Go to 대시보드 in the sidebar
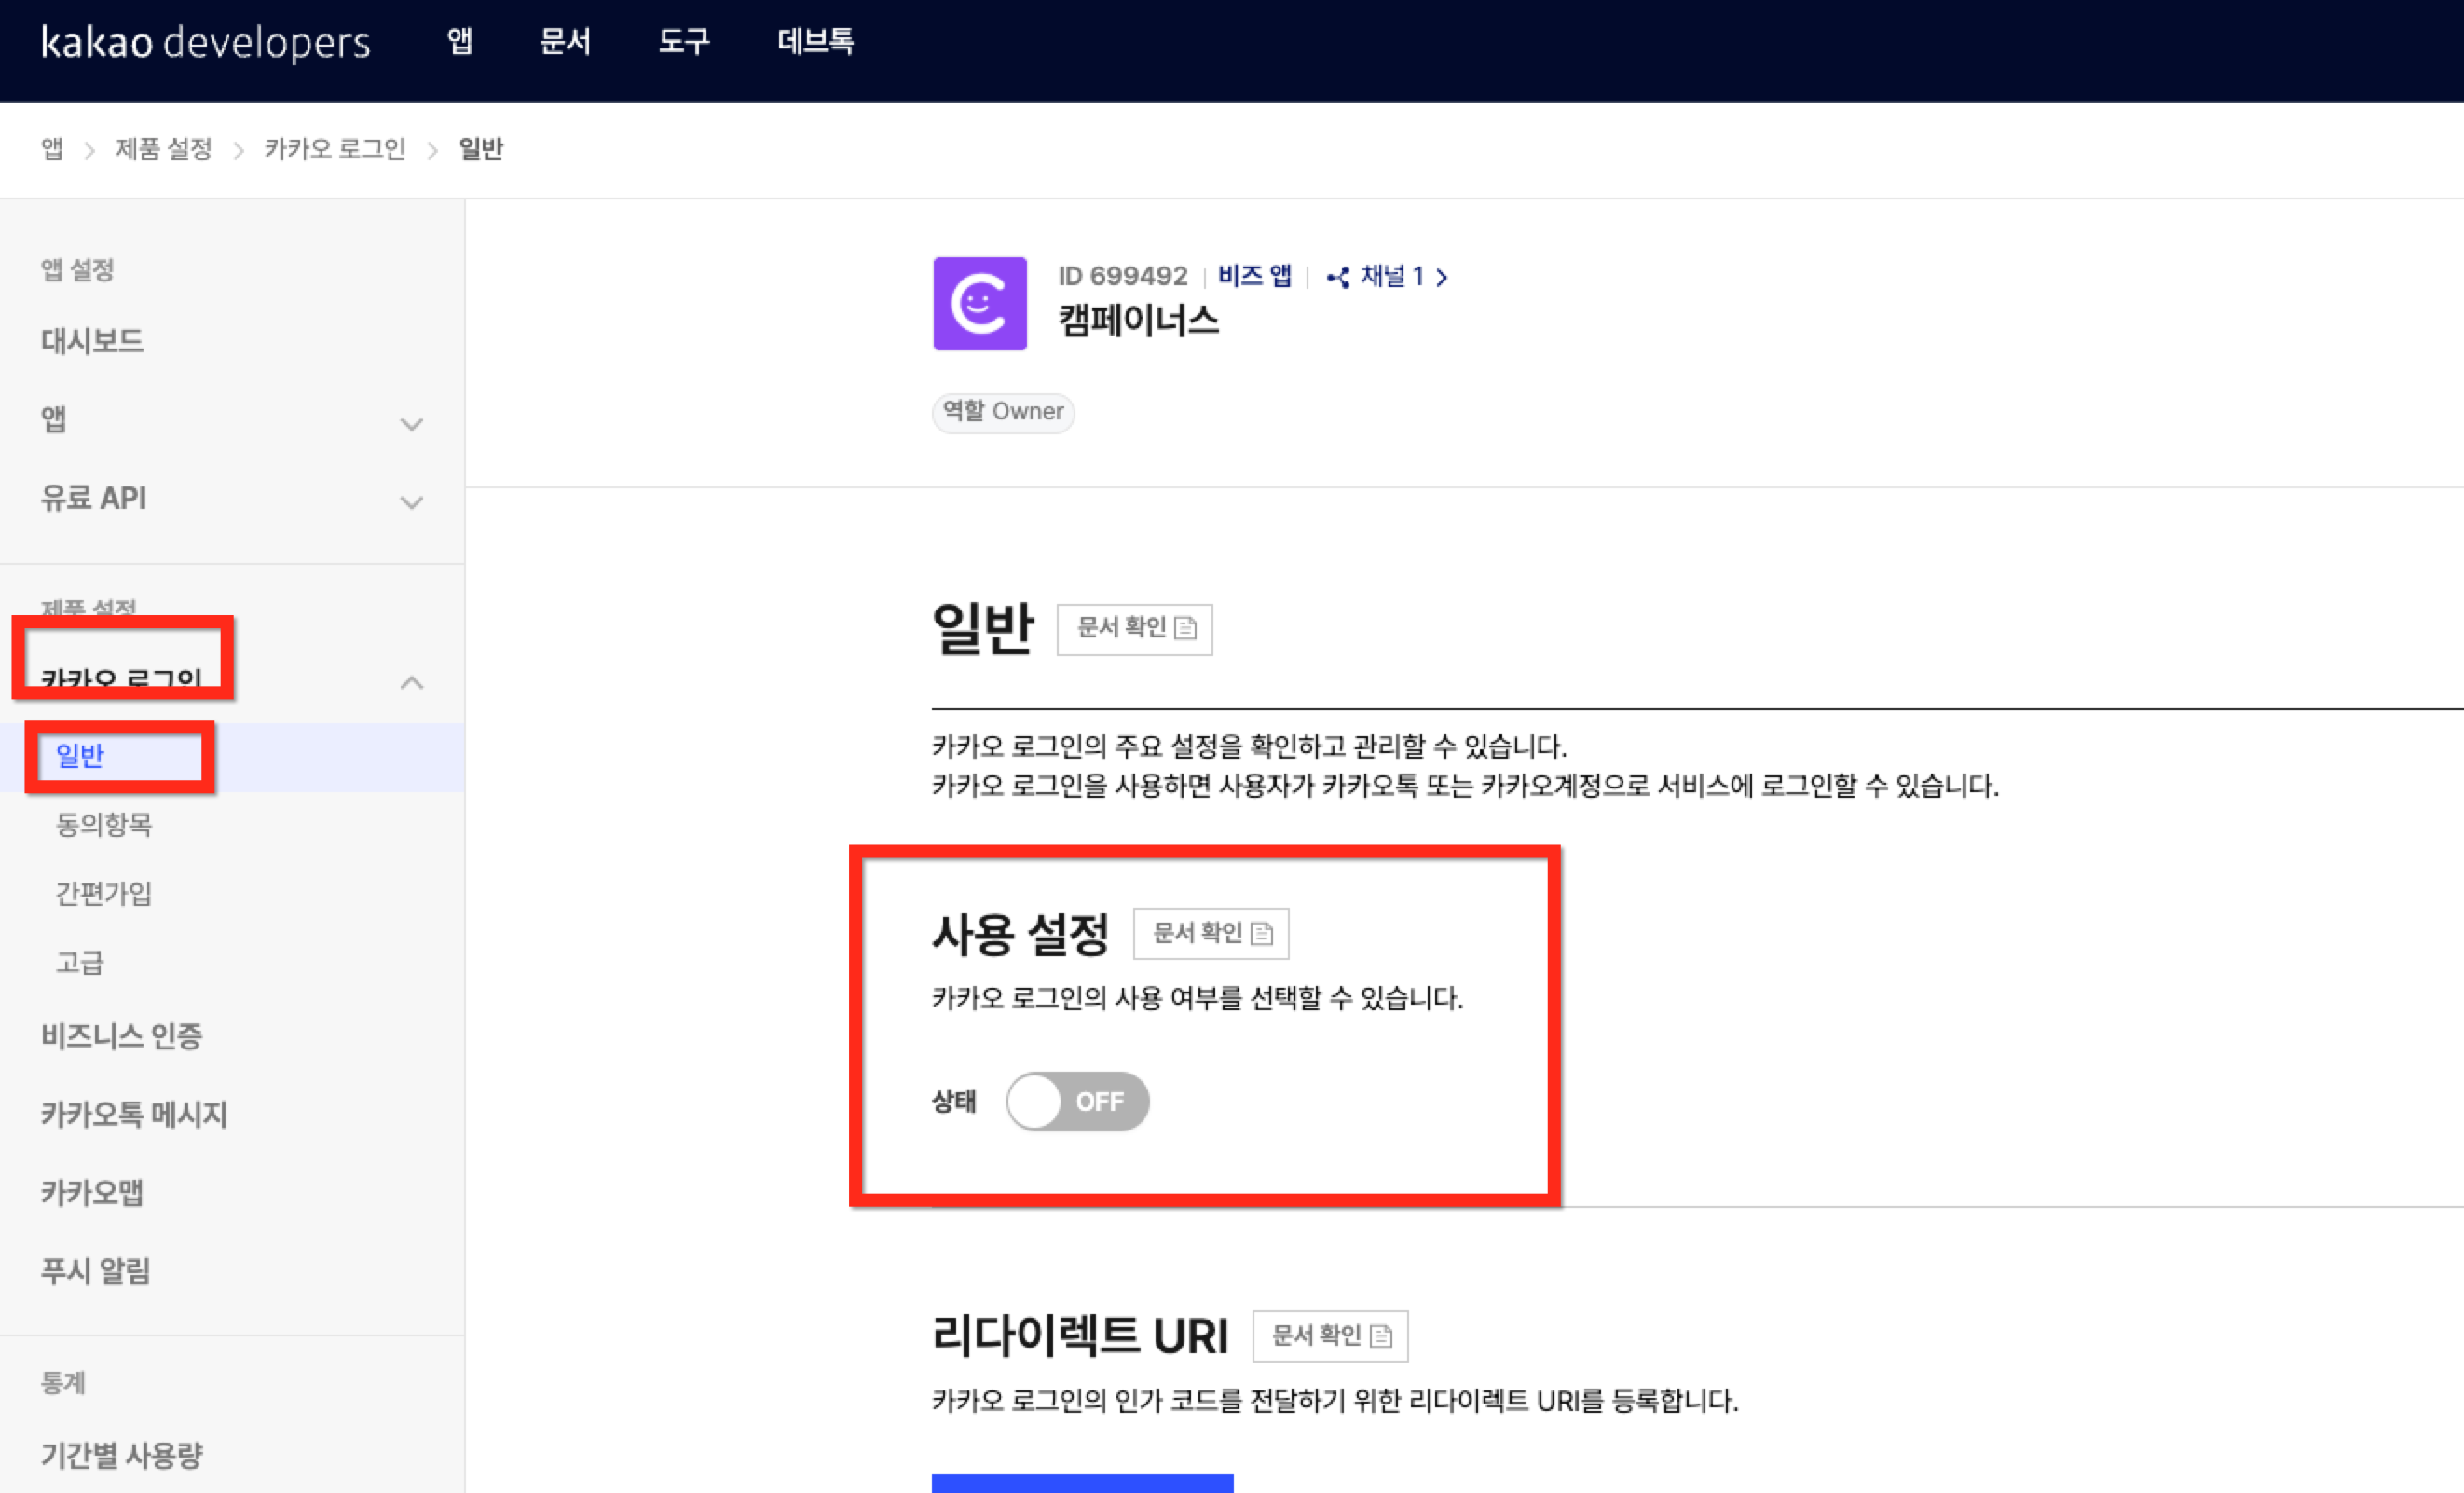 [x=92, y=341]
